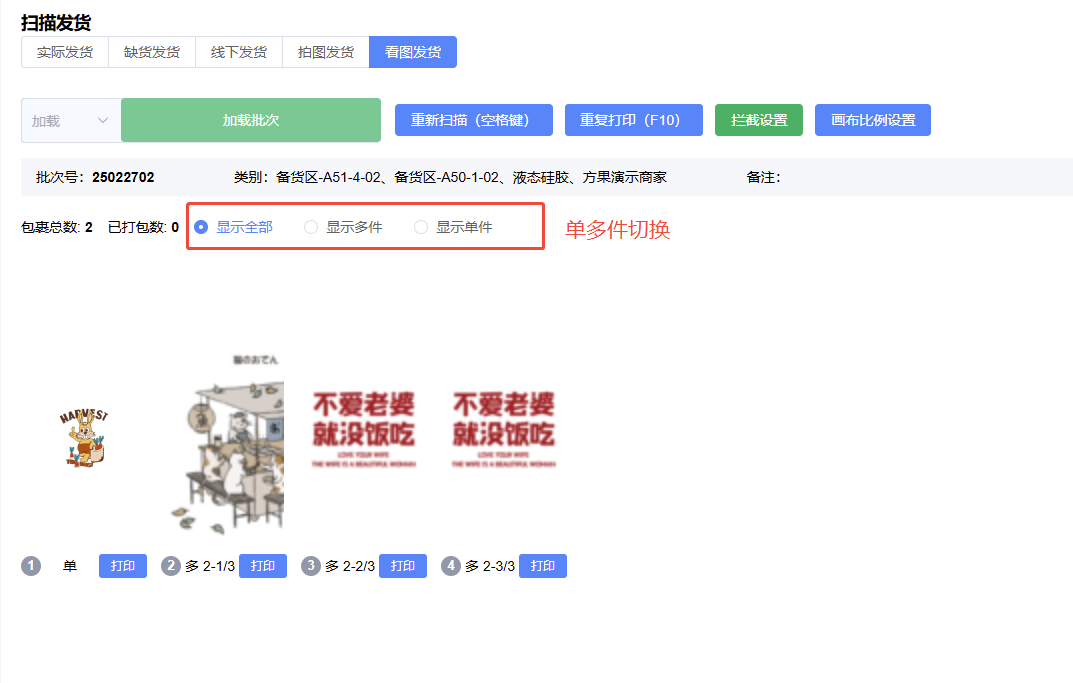
Task: Click the 扫描发货 page heading
Action: (x=56, y=23)
